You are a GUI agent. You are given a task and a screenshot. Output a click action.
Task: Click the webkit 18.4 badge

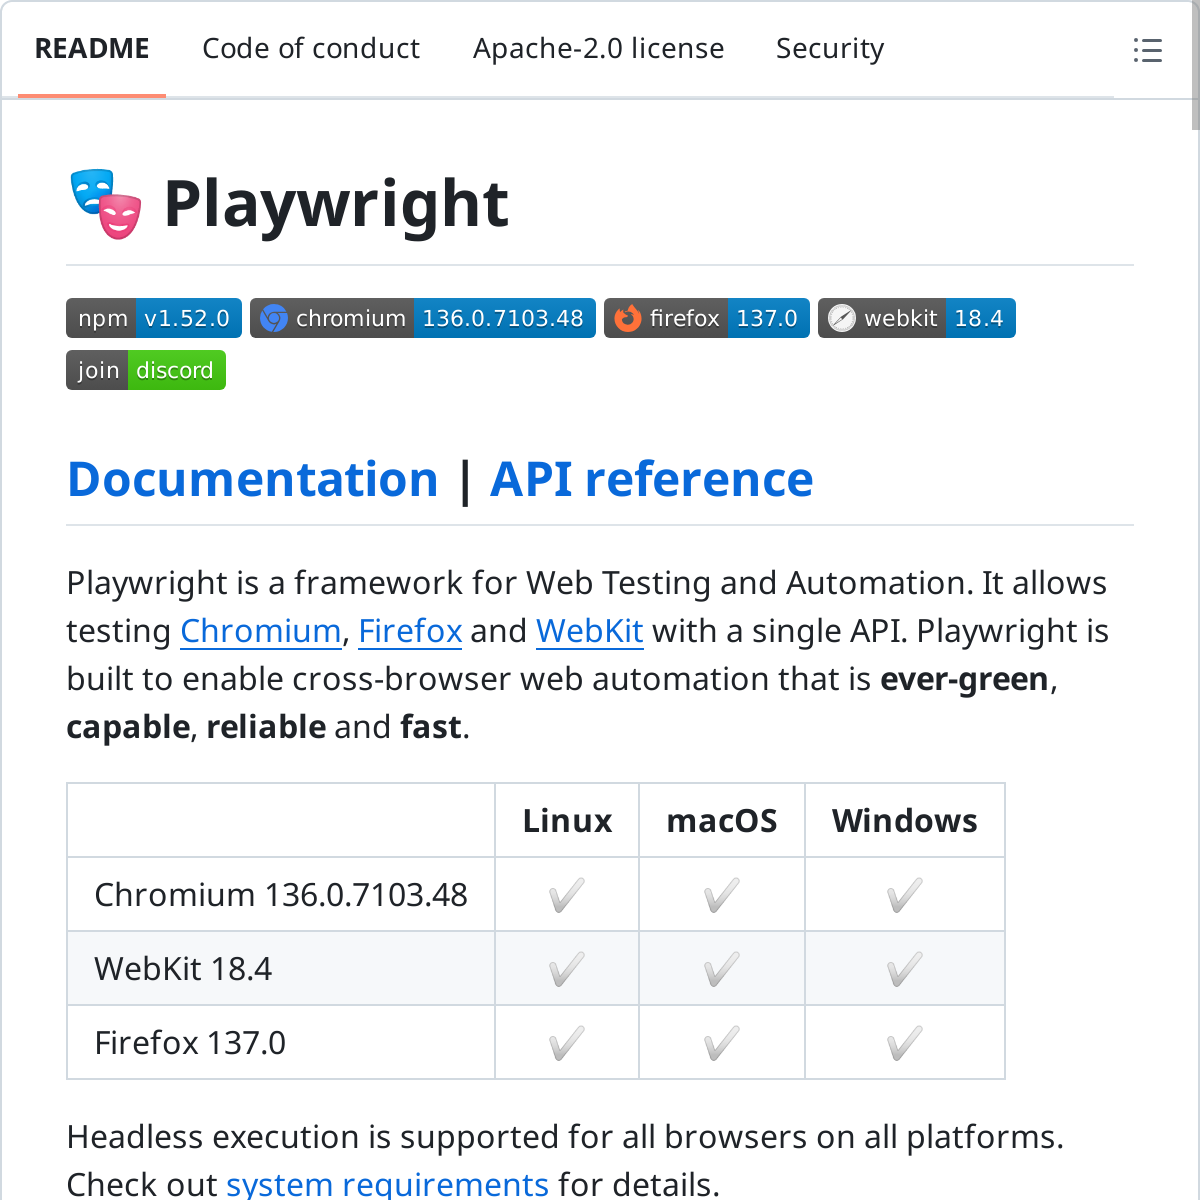pyautogui.click(x=916, y=318)
